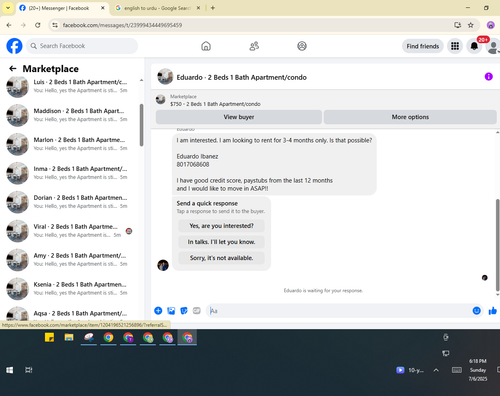Viewport: 500px width, 396px height.
Task: Focus the Search Facebook field
Action: (x=82, y=46)
